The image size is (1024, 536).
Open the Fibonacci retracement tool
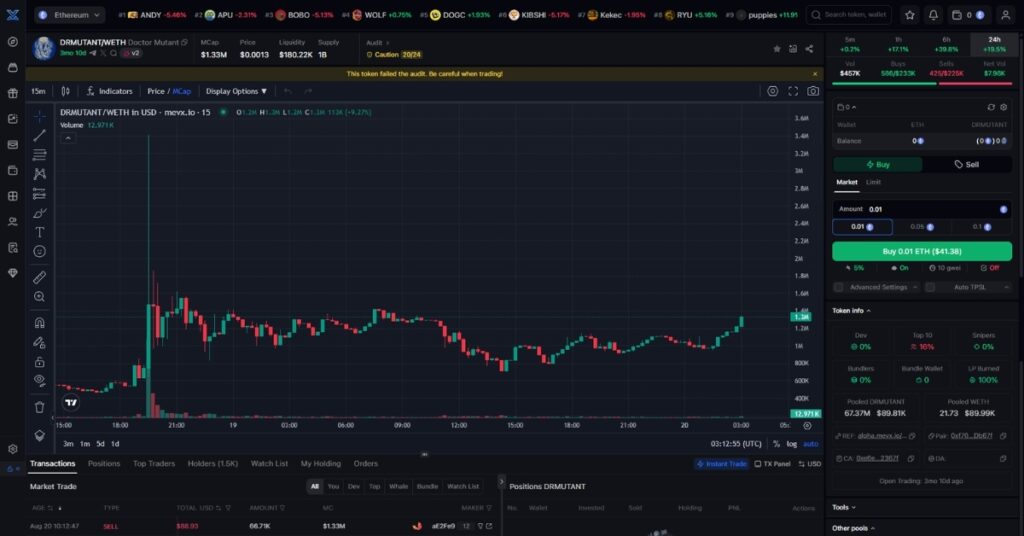pos(39,155)
